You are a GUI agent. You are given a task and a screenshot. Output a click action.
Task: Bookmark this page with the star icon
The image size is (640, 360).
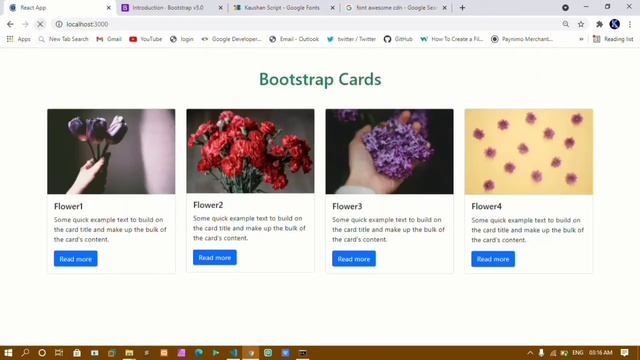coord(581,24)
